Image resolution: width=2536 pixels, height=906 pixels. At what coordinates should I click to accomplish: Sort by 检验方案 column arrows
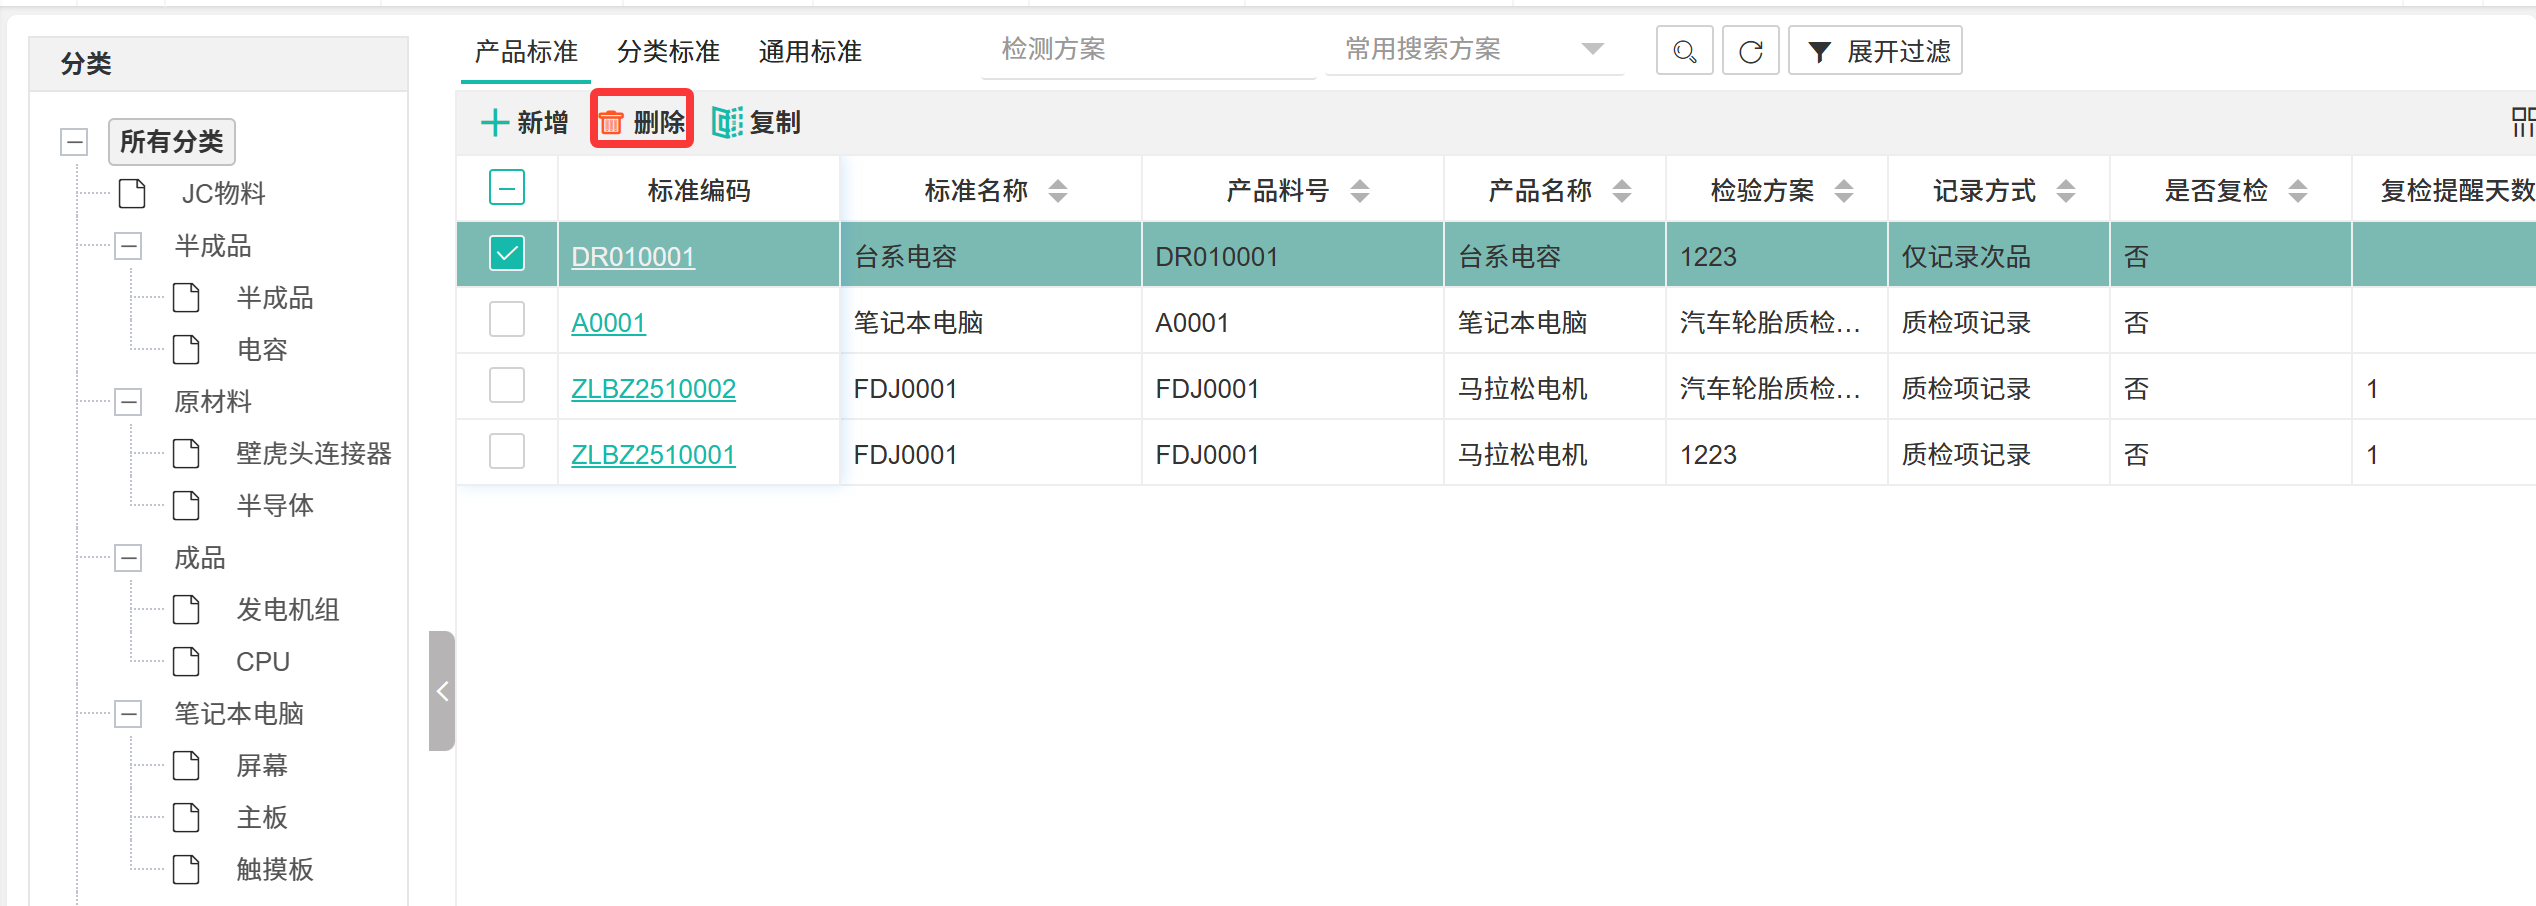tap(1844, 191)
